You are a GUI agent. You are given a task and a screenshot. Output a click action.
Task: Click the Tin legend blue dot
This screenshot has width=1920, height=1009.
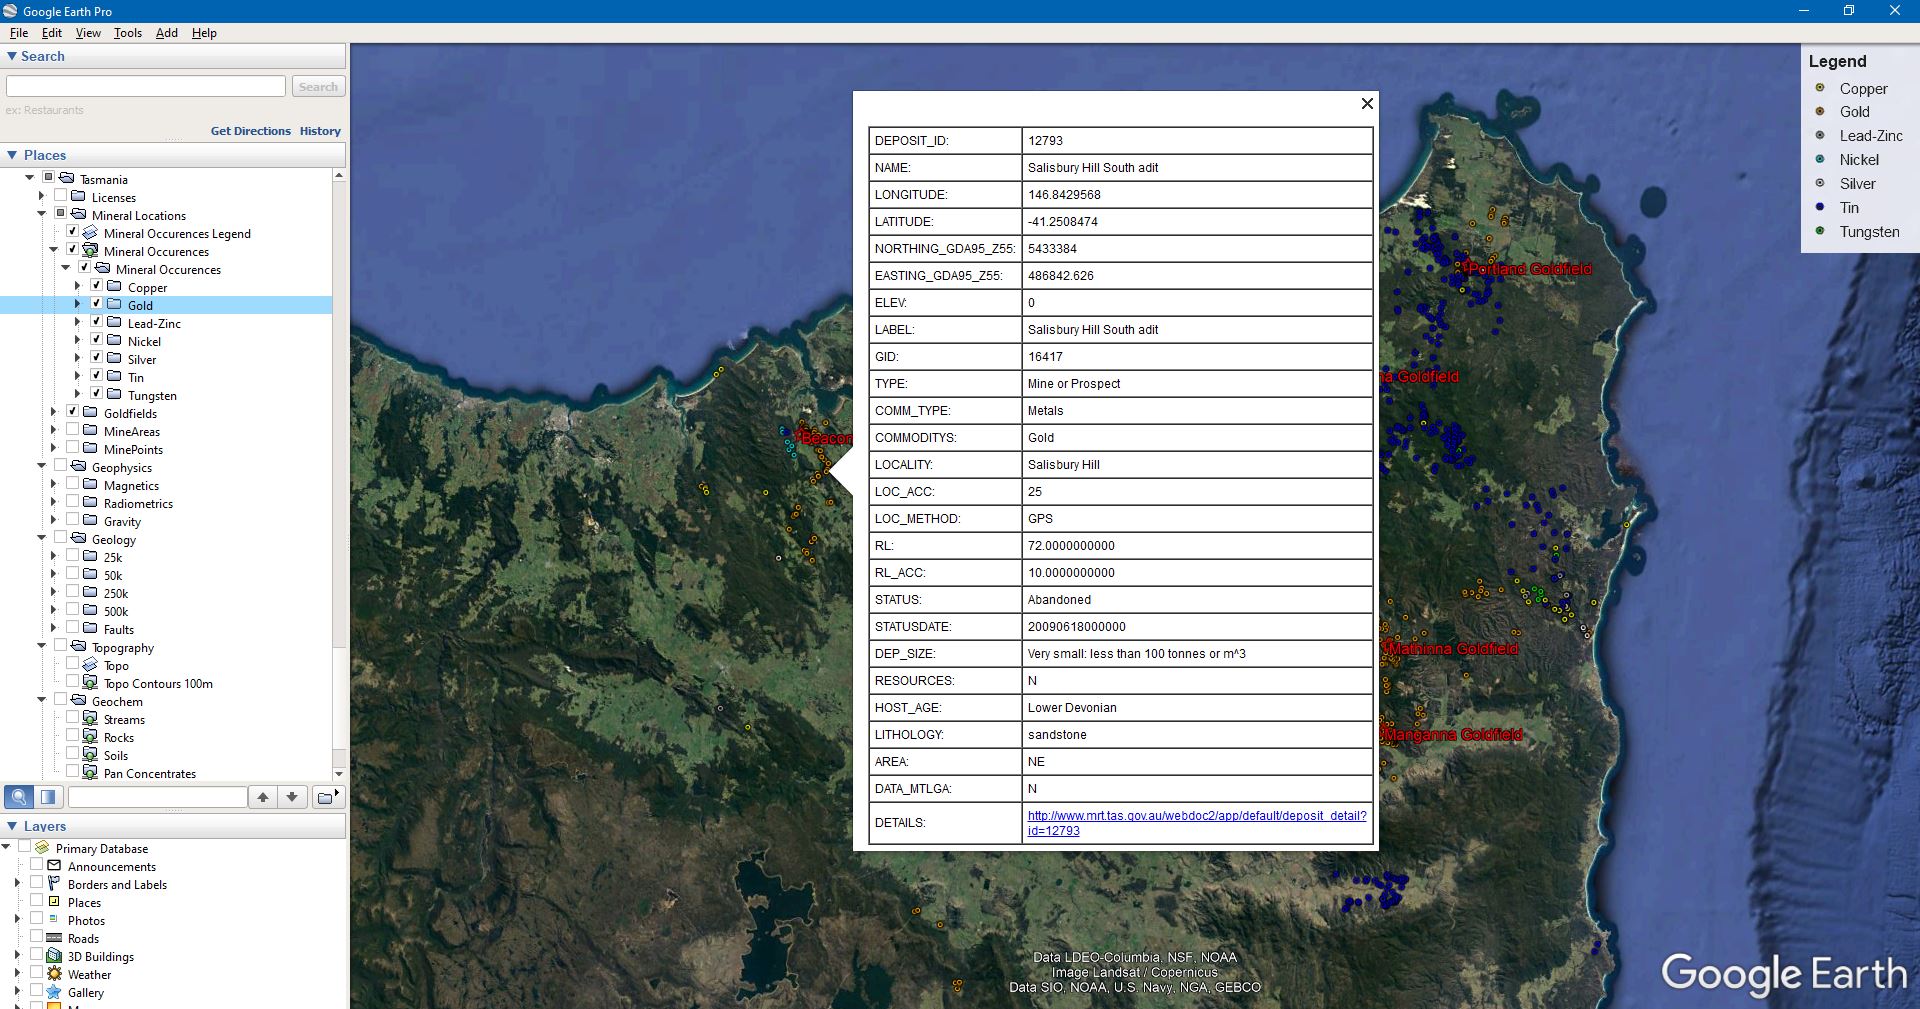coord(1820,207)
